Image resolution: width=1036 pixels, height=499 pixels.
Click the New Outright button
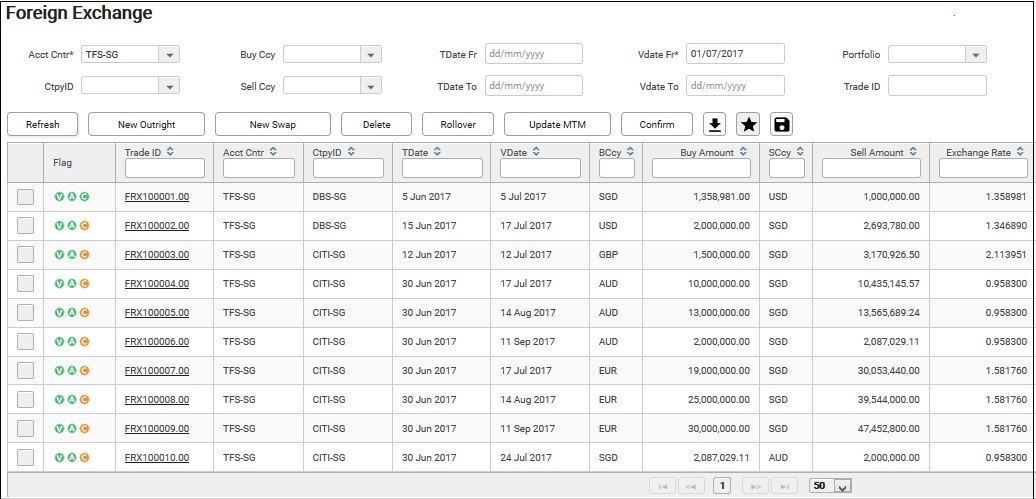coord(146,124)
